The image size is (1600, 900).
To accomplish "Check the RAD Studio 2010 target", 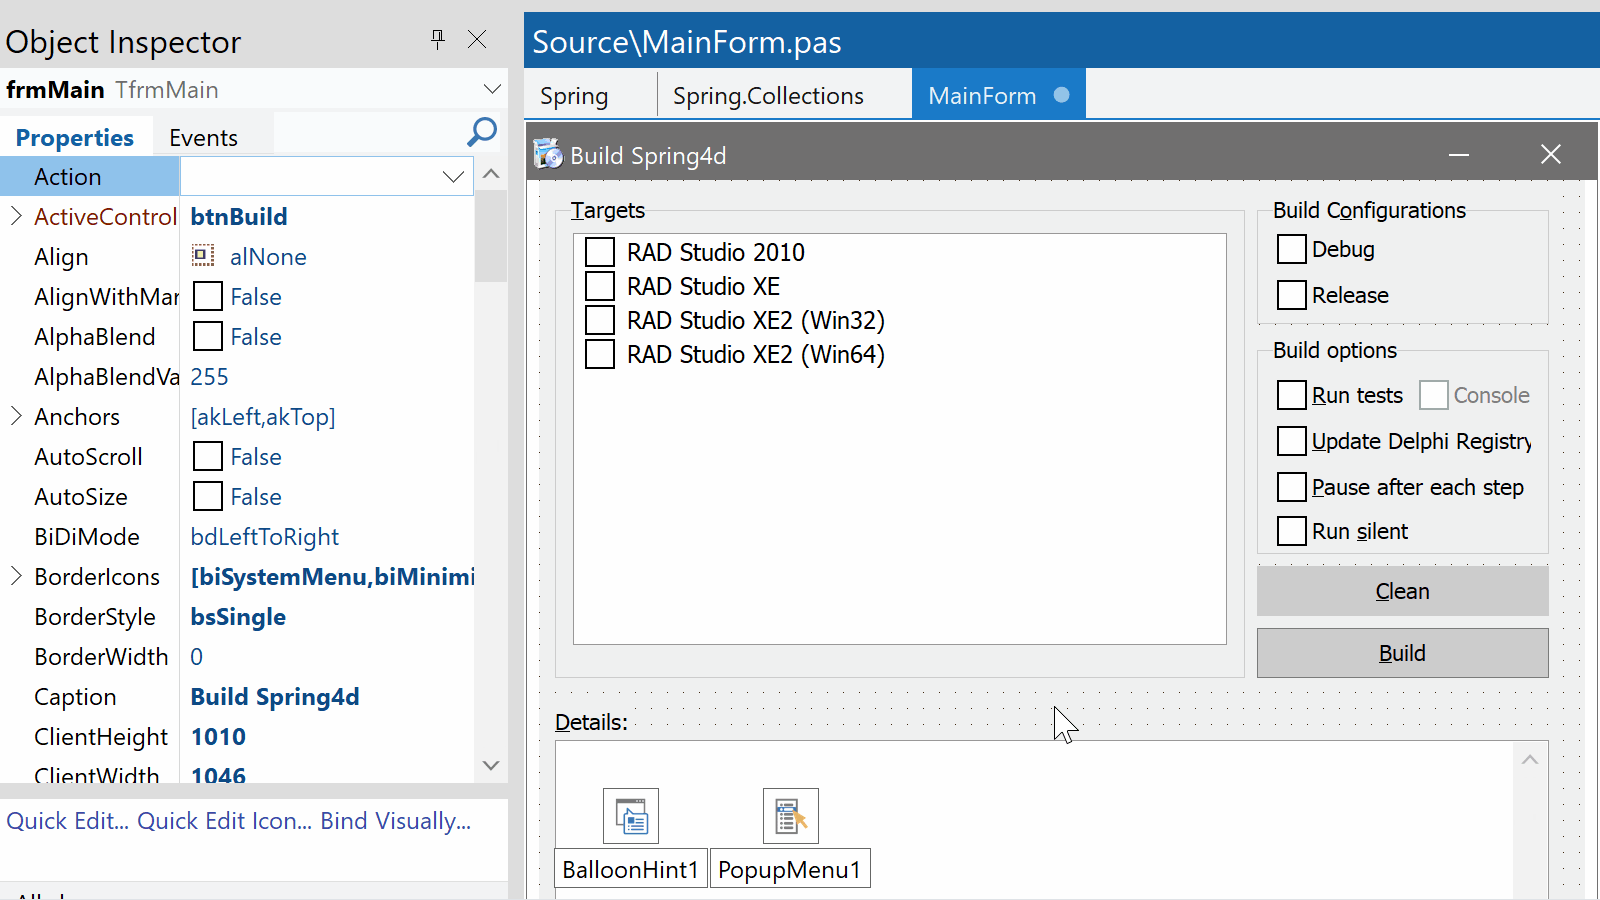I will pyautogui.click(x=600, y=252).
